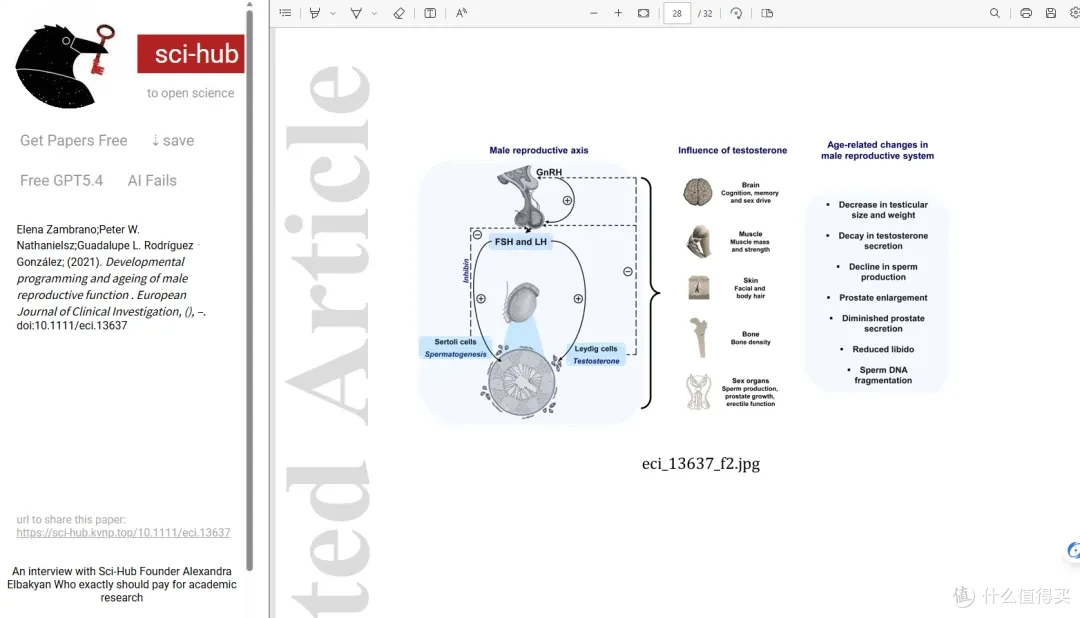
Task: Print the PDF document
Action: point(1026,13)
